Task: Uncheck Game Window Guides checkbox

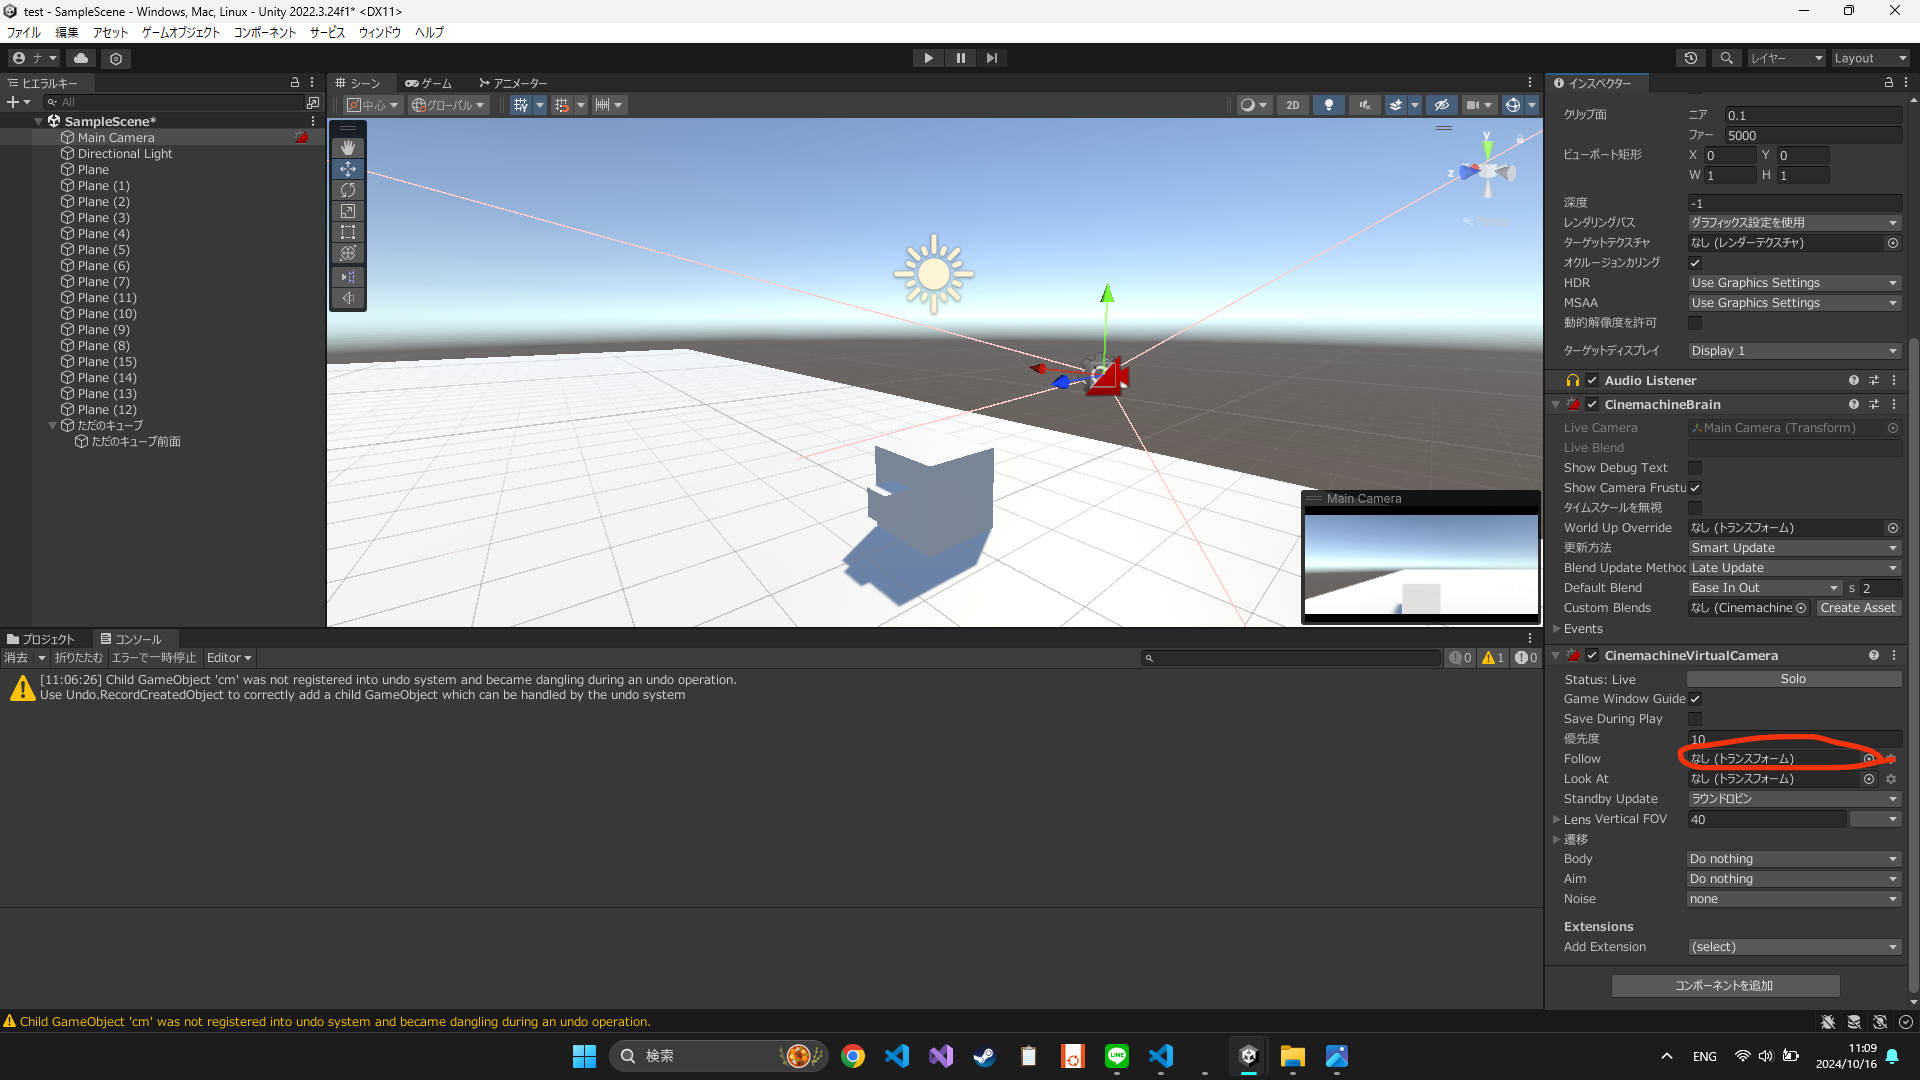Action: pyautogui.click(x=1695, y=699)
